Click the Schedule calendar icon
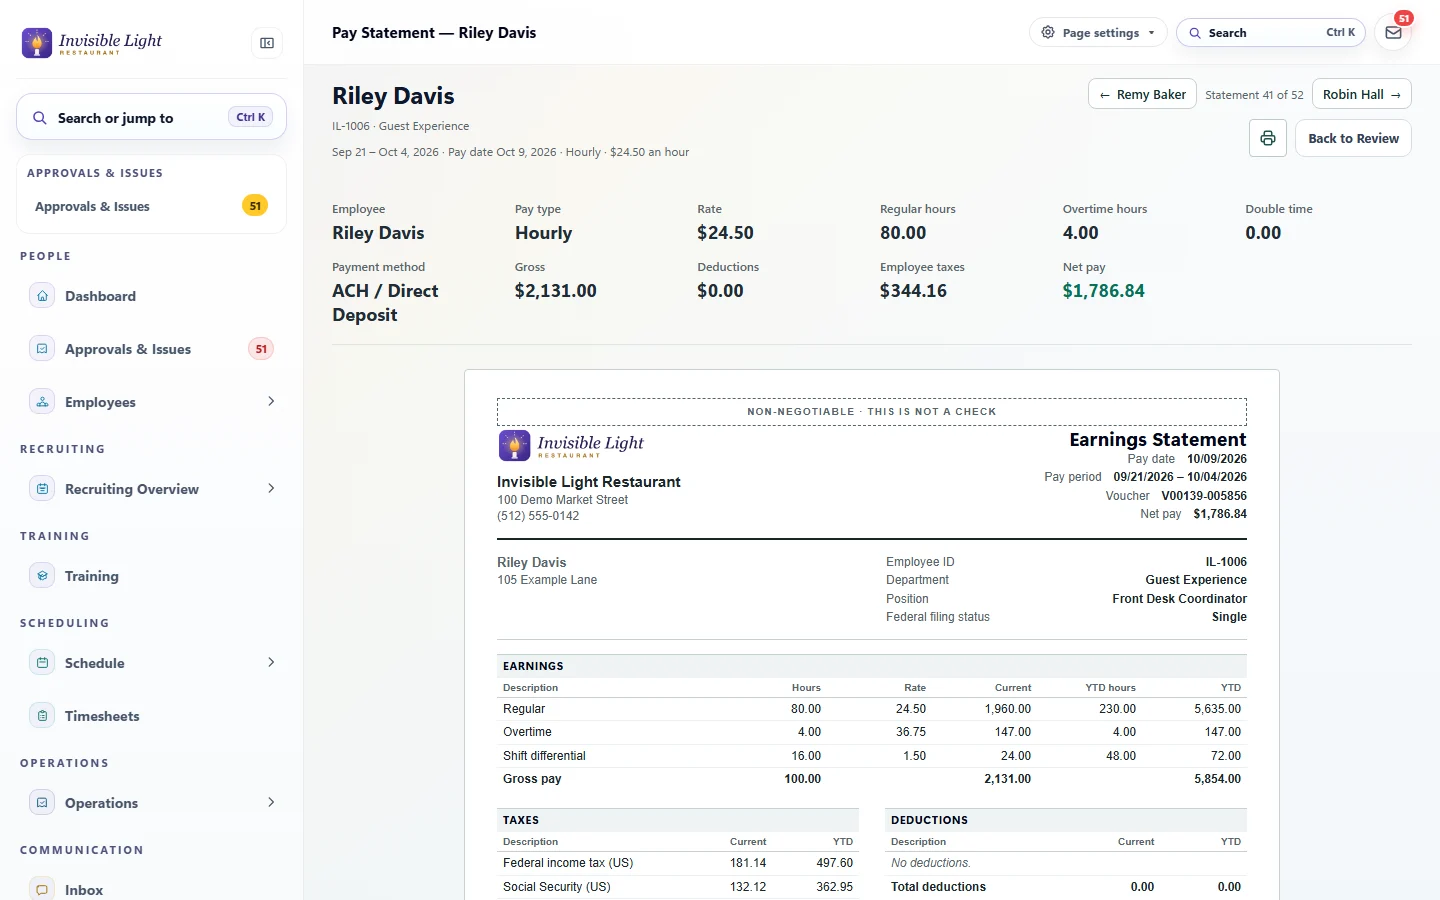This screenshot has height=900, width=1440. tap(42, 663)
